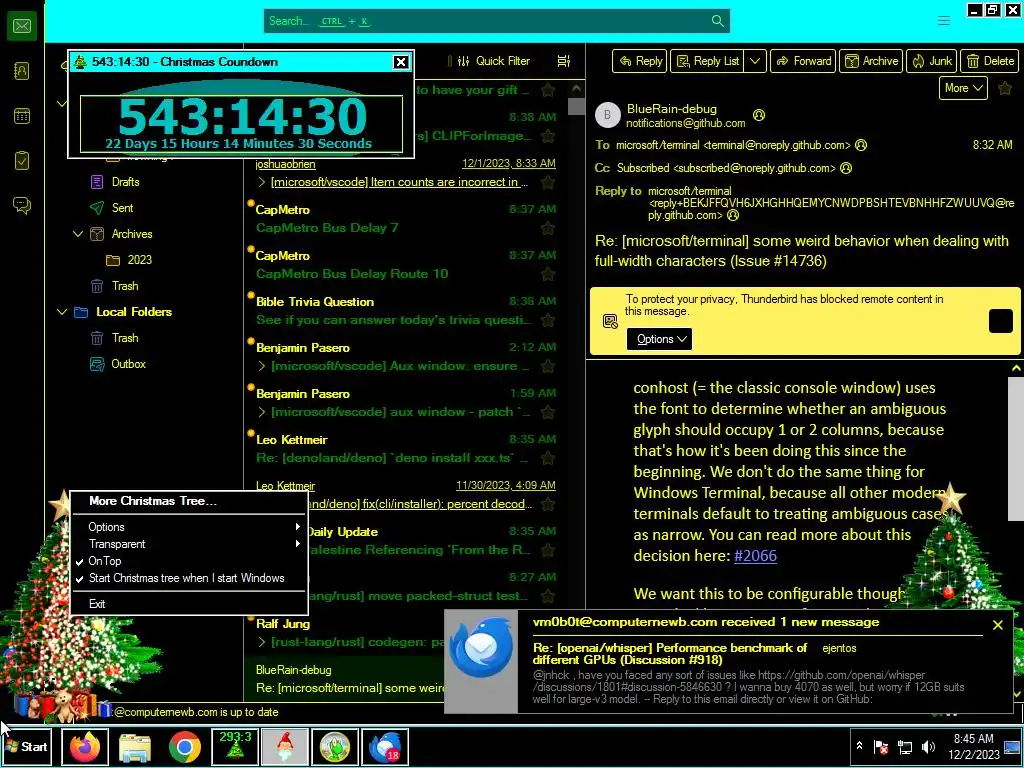Viewport: 1024px width, 768px height.
Task: Open remote content Options dropdown
Action: click(x=659, y=339)
